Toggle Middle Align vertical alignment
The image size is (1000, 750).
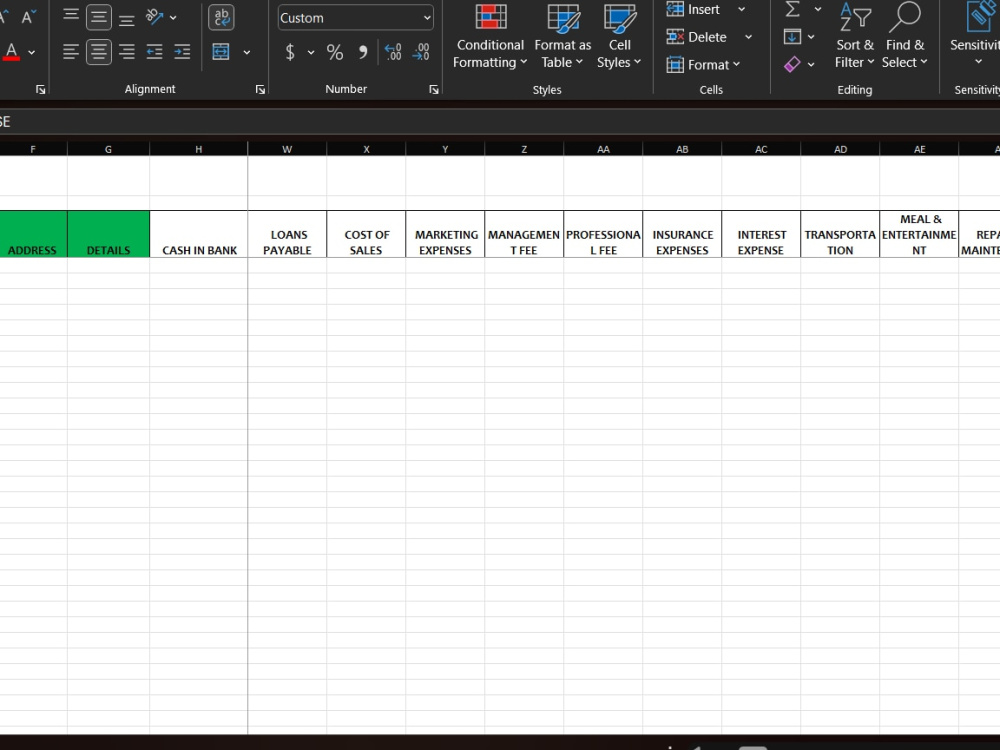pyautogui.click(x=99, y=18)
